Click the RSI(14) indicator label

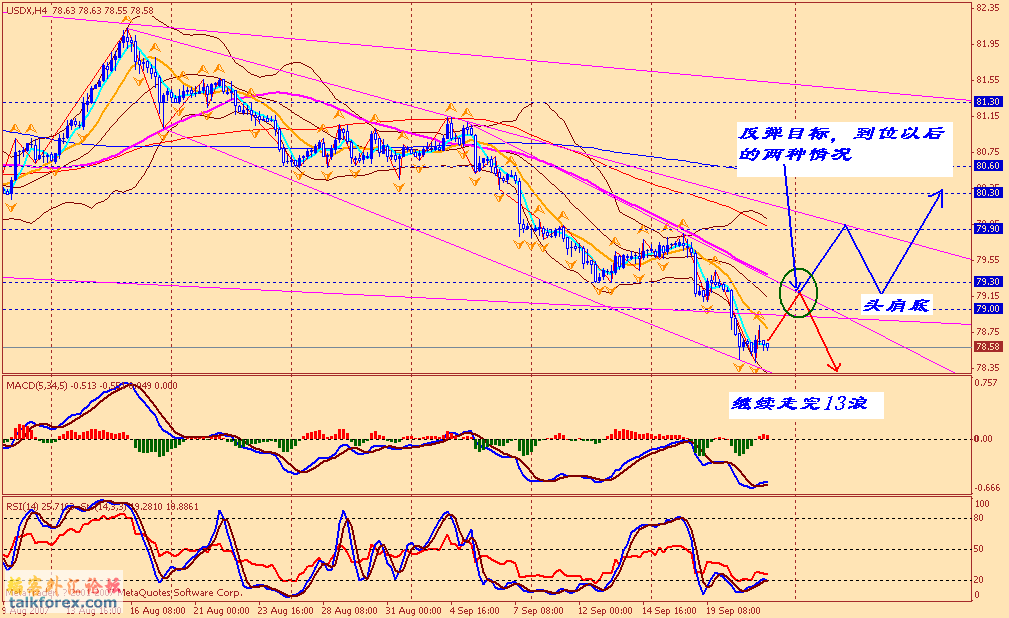pos(23,507)
